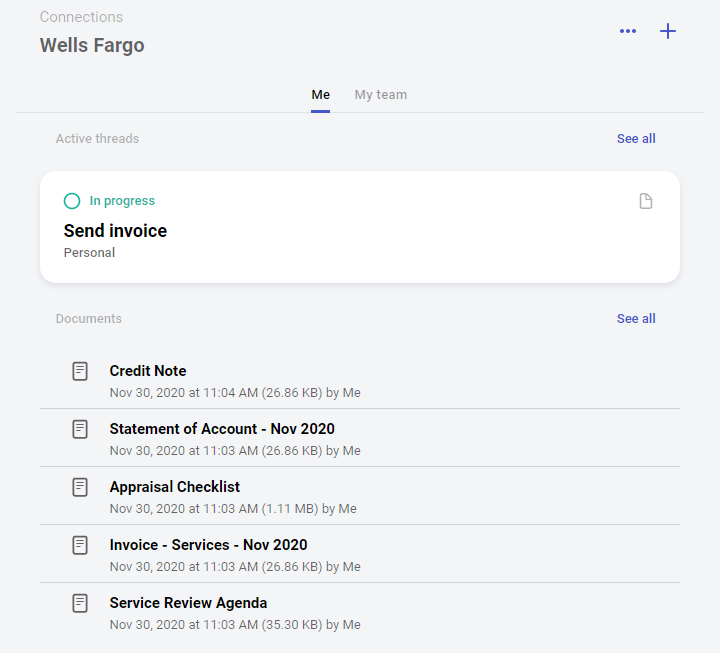The width and height of the screenshot is (720, 653).
Task: Click the 1.11 MB file details line
Action: pos(233,509)
